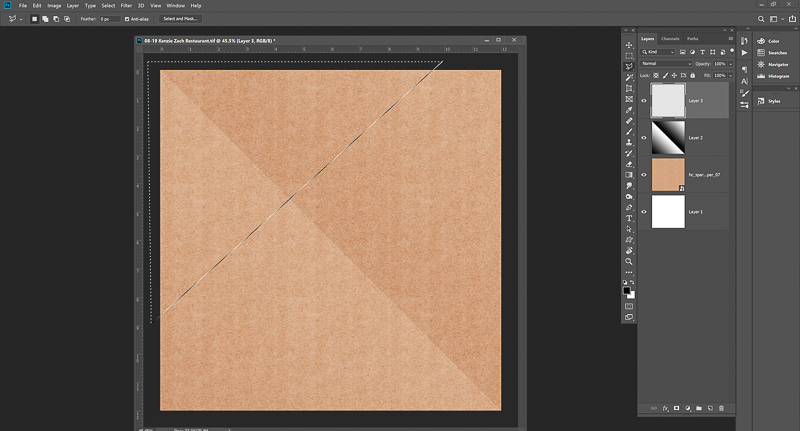The image size is (800, 431).
Task: Open the Navigator panel
Action: point(778,64)
